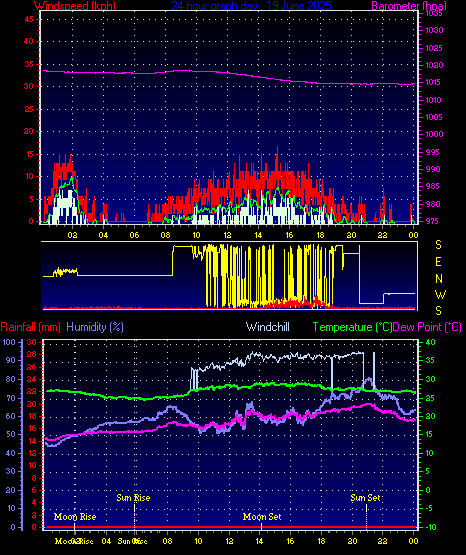Select the 1015 barometer scale label
This screenshot has height=555, width=466.
click(x=434, y=82)
